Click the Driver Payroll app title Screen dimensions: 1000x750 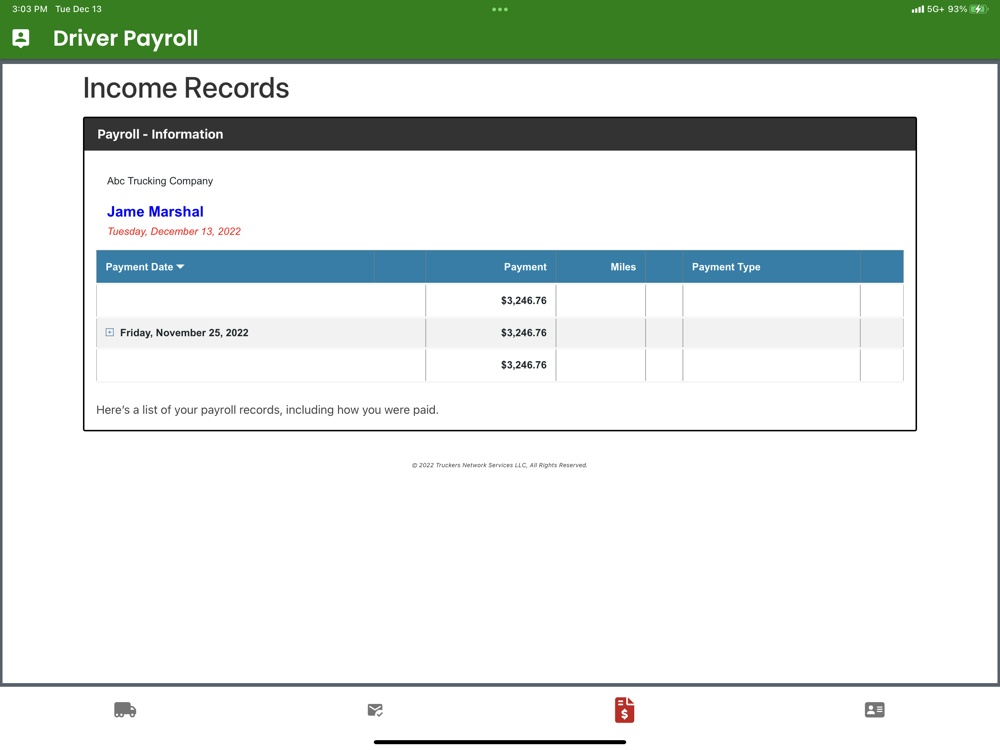pos(125,38)
